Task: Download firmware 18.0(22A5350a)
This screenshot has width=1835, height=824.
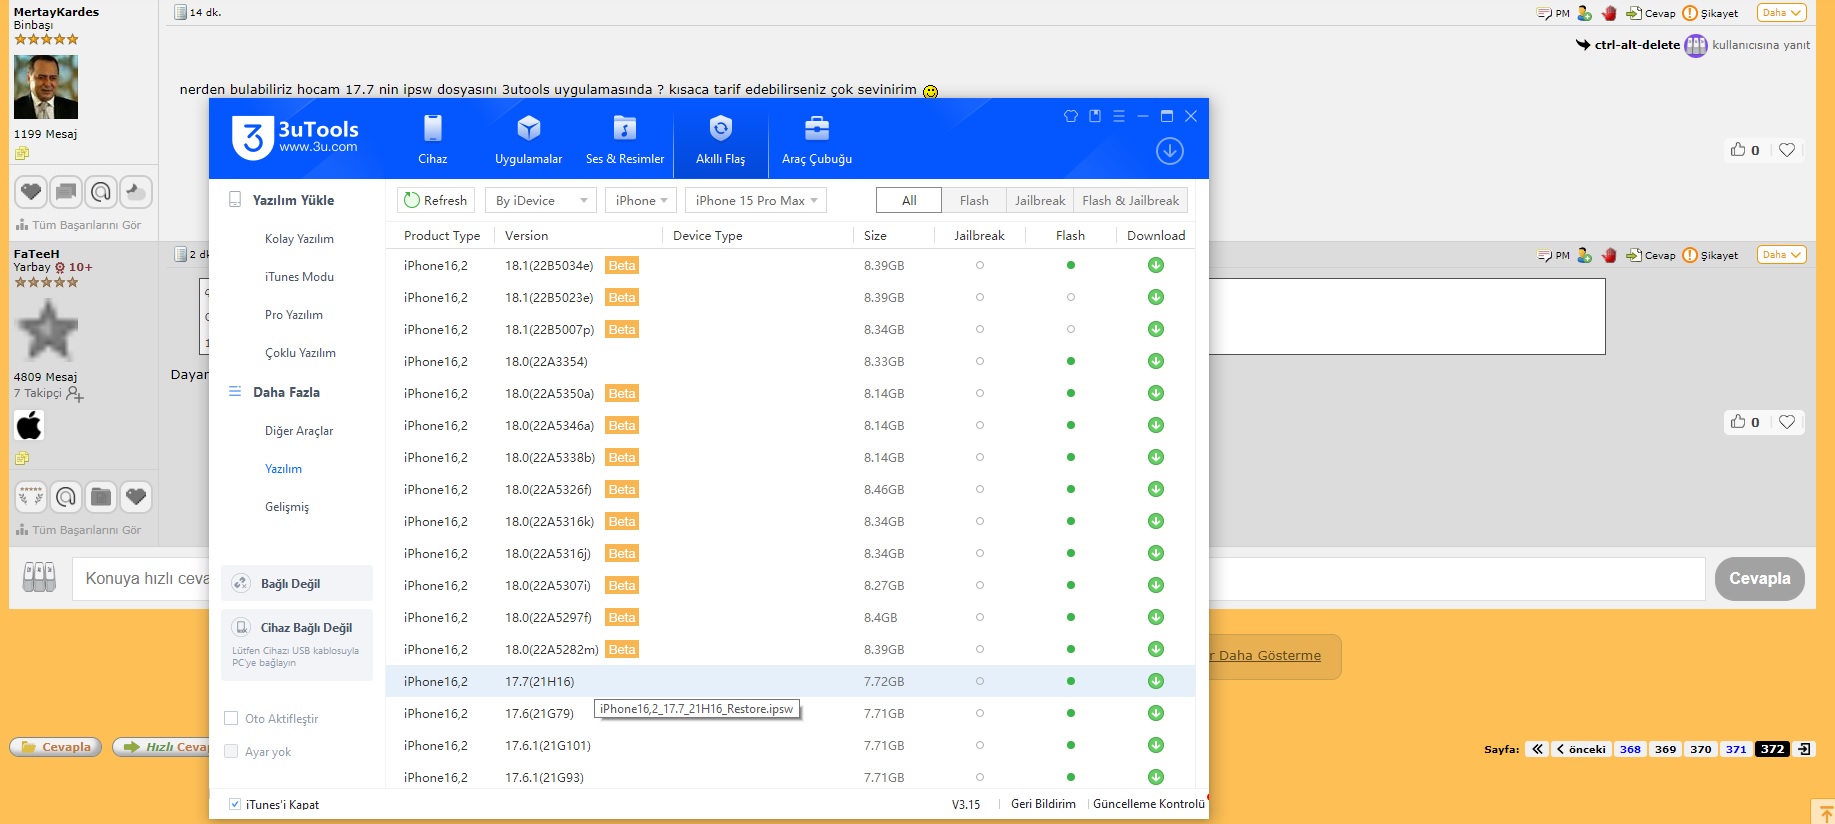Action: click(x=1156, y=393)
